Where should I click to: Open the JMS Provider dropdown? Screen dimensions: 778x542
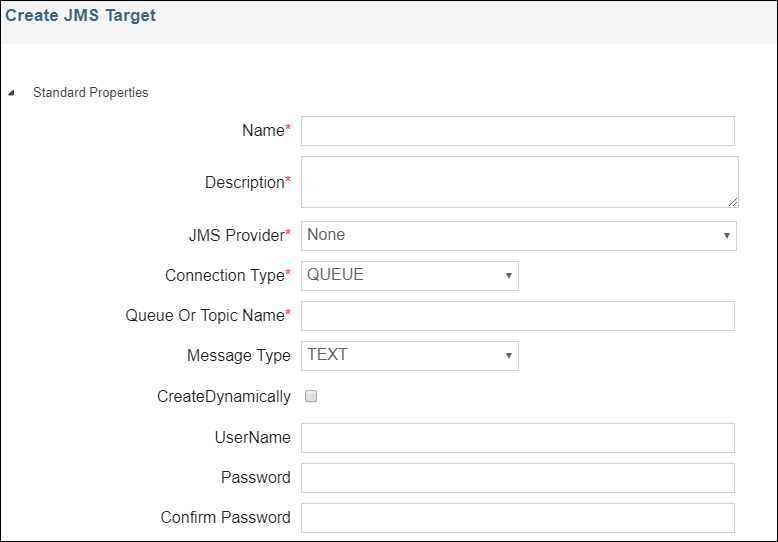[517, 236]
